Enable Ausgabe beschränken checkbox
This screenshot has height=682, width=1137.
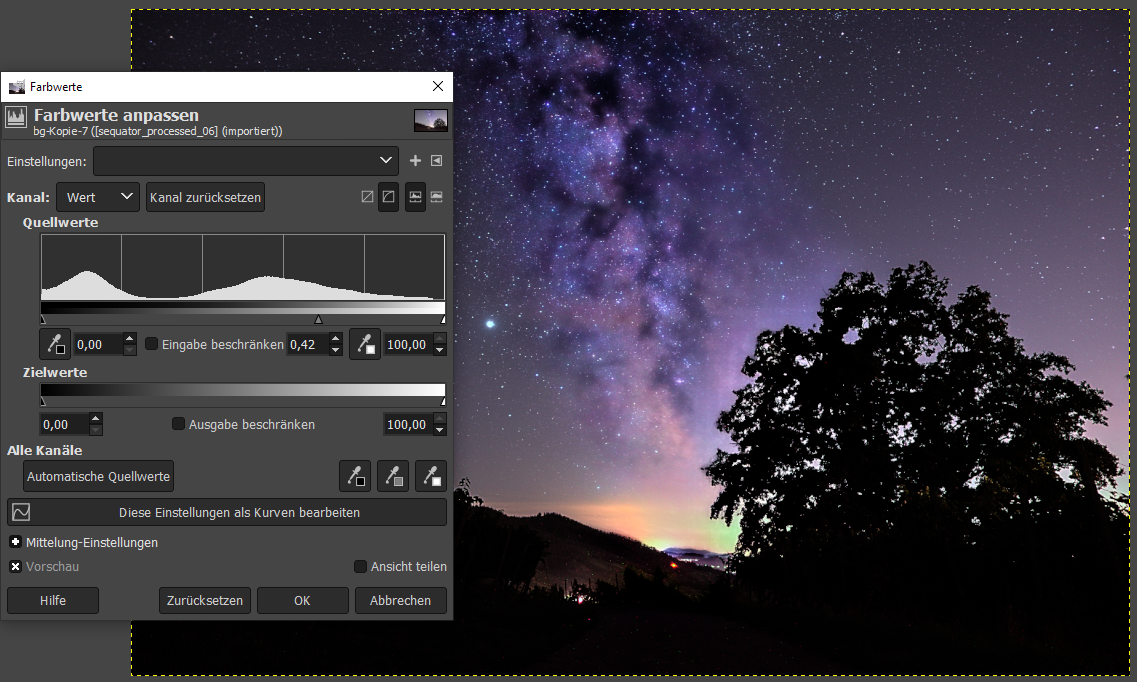coord(178,424)
